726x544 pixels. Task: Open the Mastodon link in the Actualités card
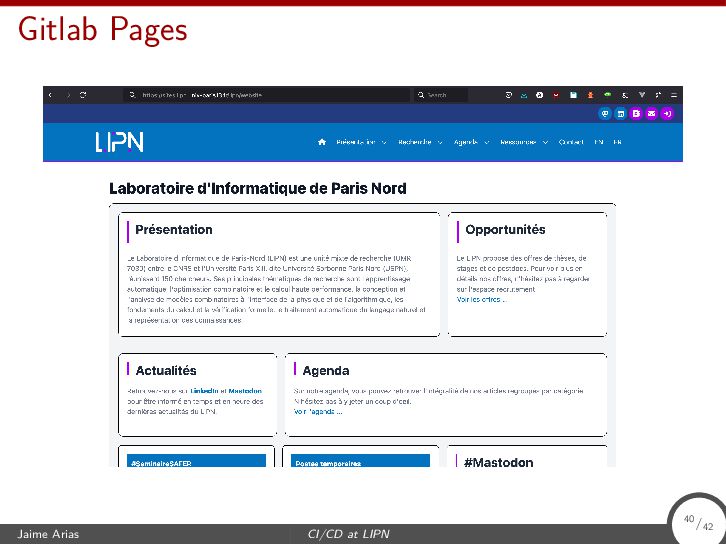[245, 391]
